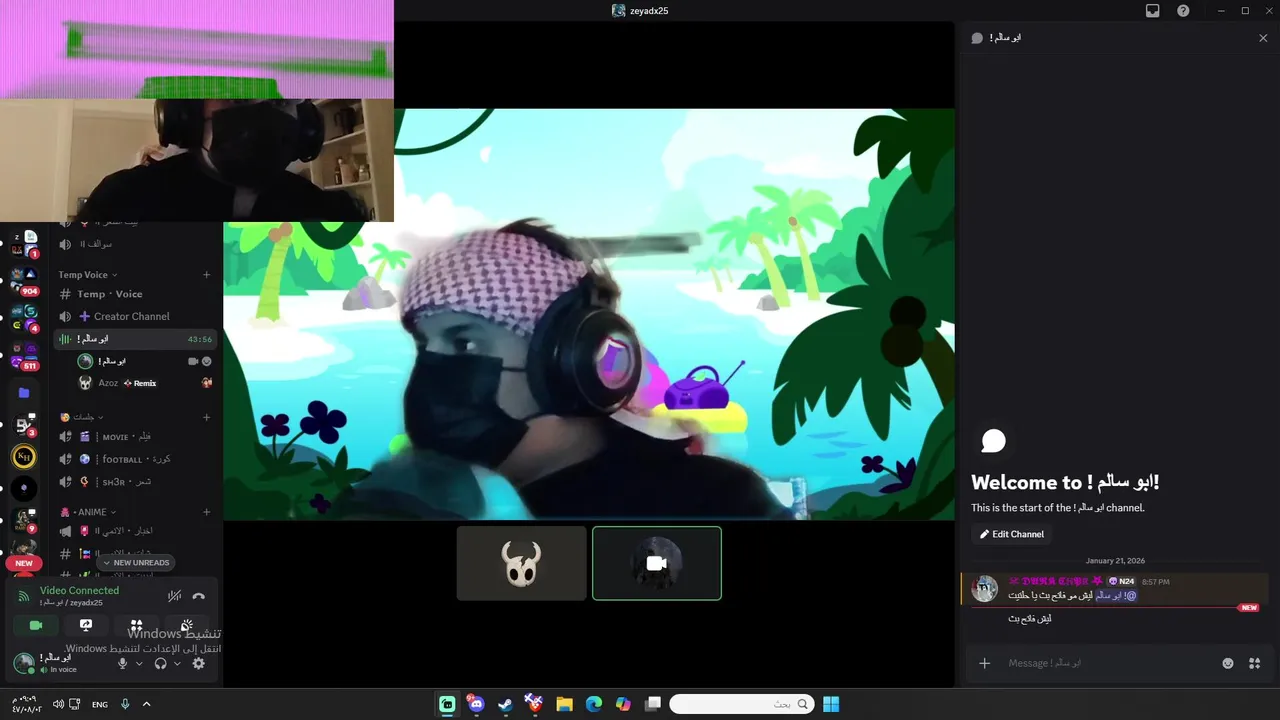Viewport: 1280px width, 720px height.
Task: Select the highlighted camera participant tile
Action: point(657,564)
